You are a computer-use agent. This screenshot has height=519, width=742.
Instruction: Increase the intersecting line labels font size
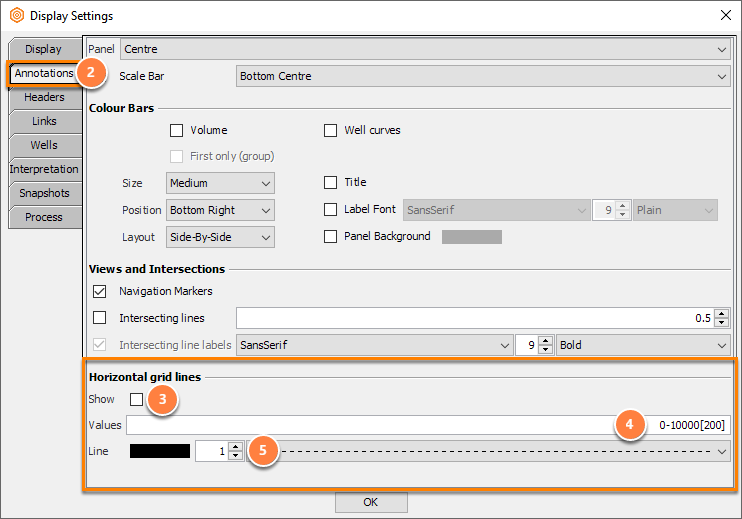(x=546, y=341)
